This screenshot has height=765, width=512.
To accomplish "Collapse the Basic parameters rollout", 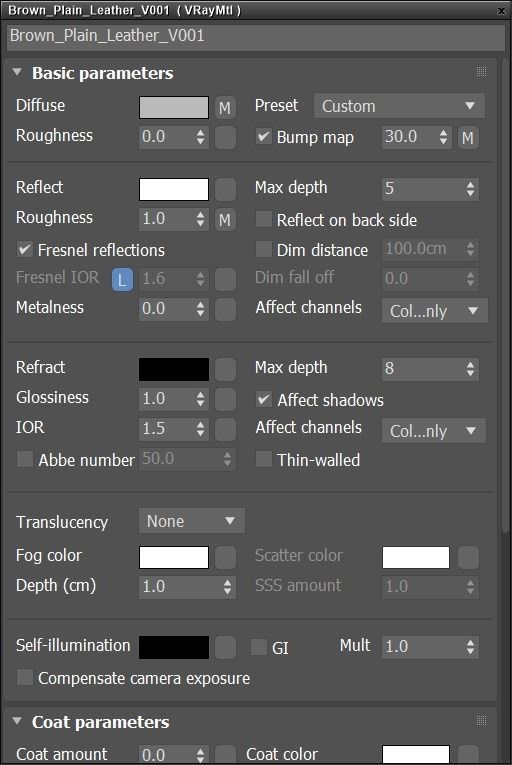I will (17, 72).
